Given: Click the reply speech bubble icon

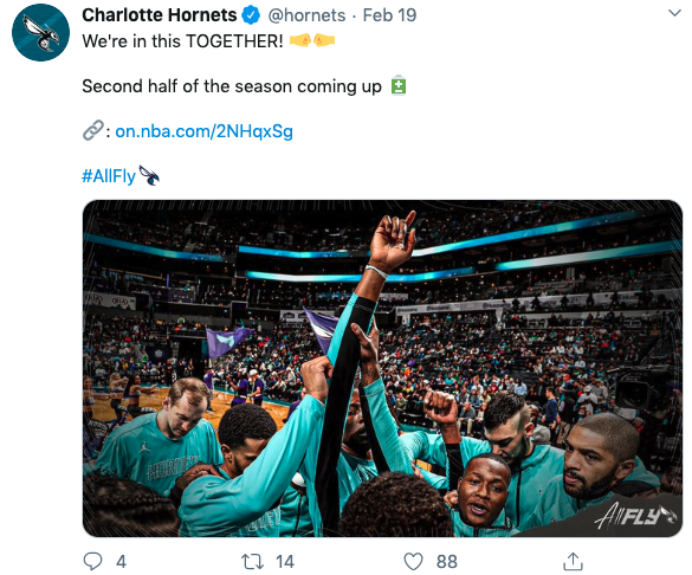Looking at the screenshot, I should (93, 561).
